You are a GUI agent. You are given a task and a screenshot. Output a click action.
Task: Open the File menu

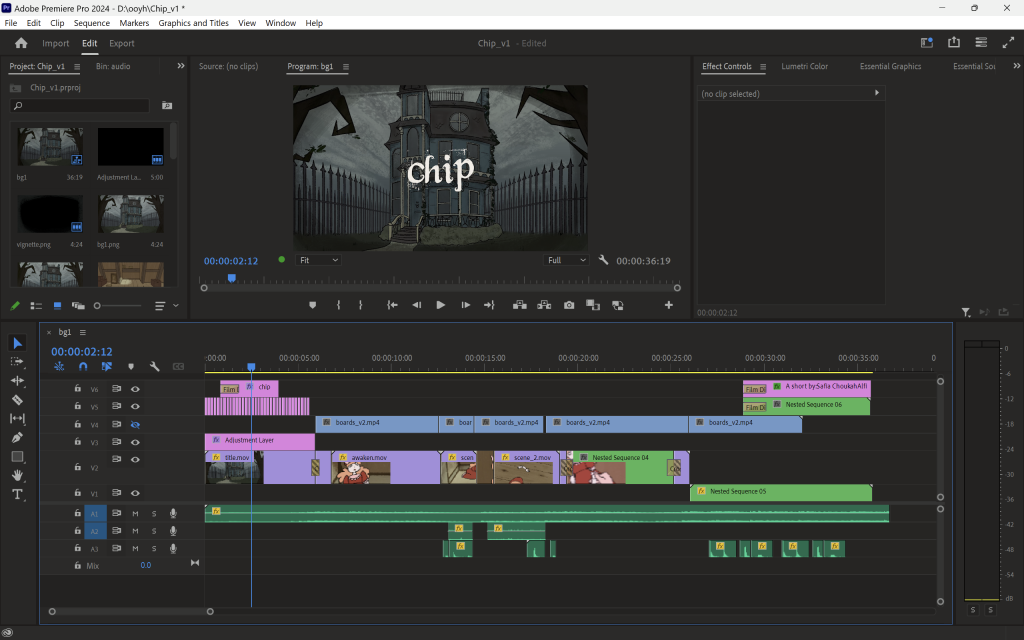[x=10, y=23]
